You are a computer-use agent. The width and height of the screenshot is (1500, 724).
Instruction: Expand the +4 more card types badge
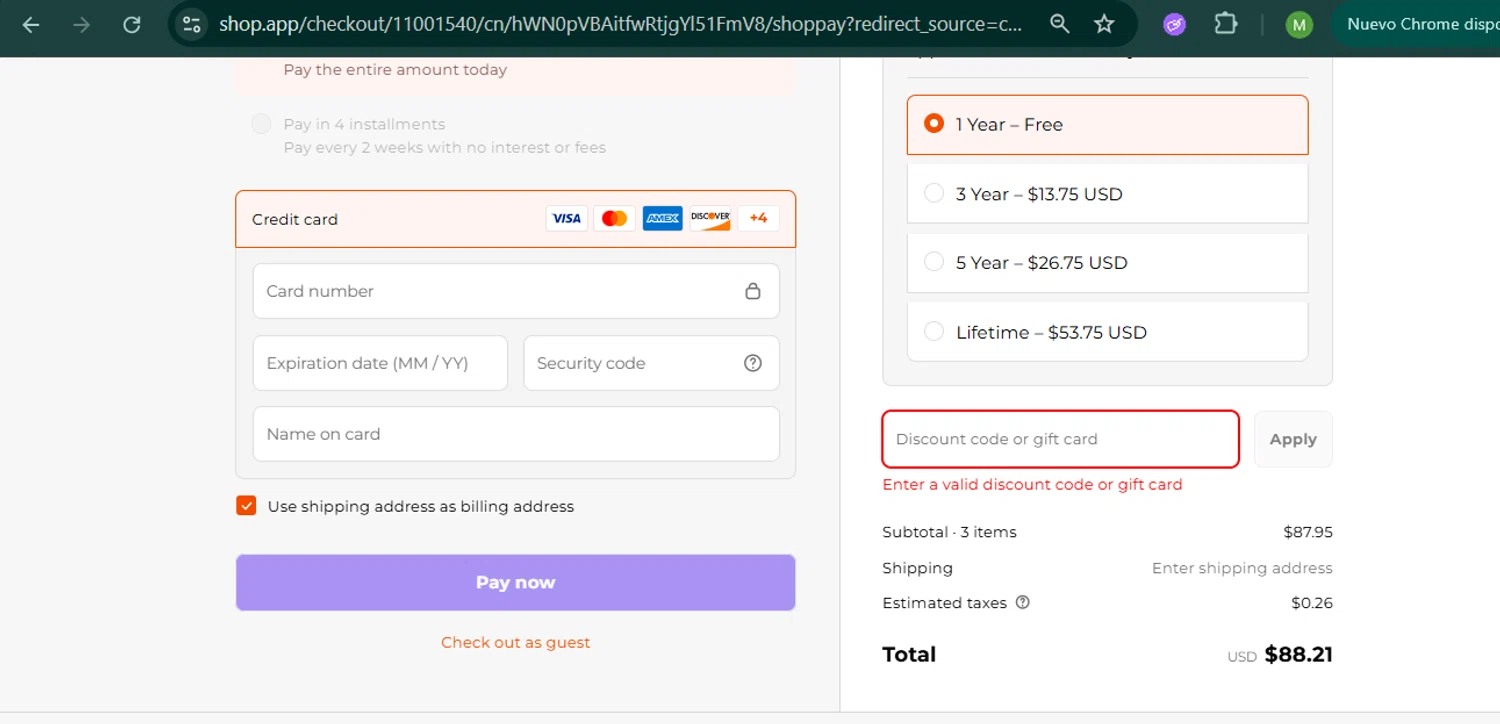click(x=758, y=218)
